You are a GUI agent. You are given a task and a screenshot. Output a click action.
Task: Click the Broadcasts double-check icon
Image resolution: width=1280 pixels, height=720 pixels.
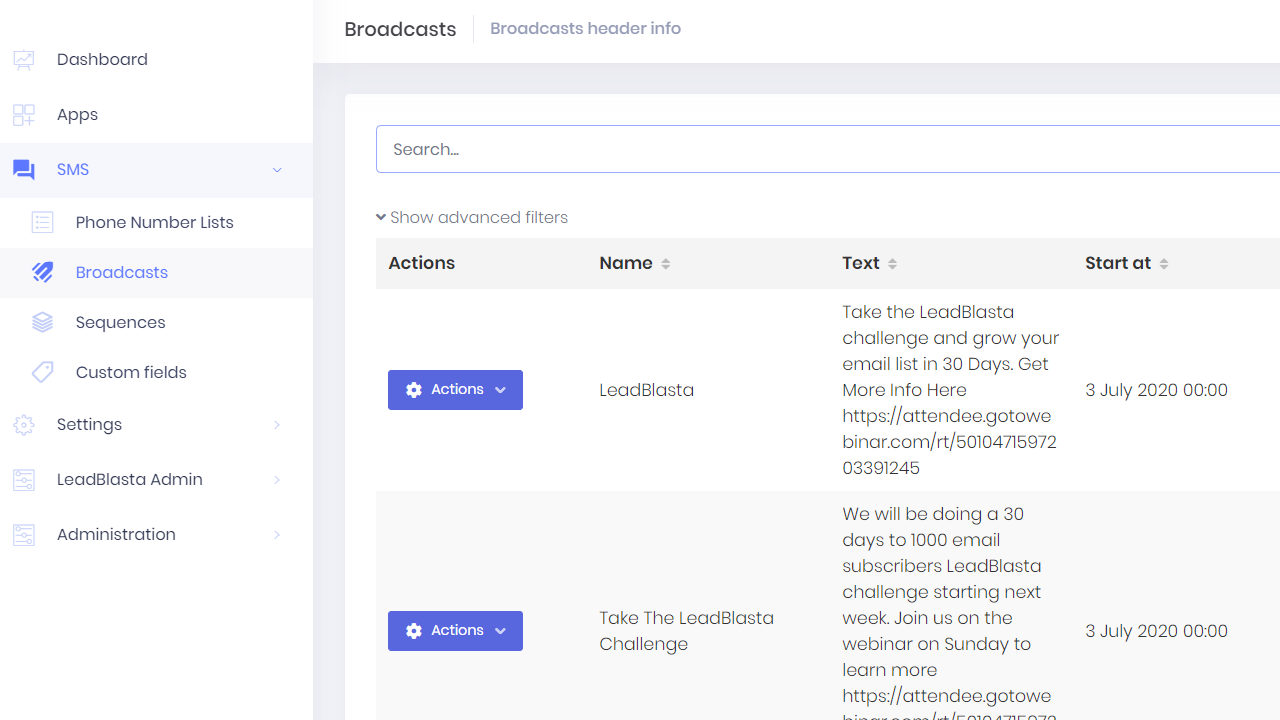coord(42,273)
